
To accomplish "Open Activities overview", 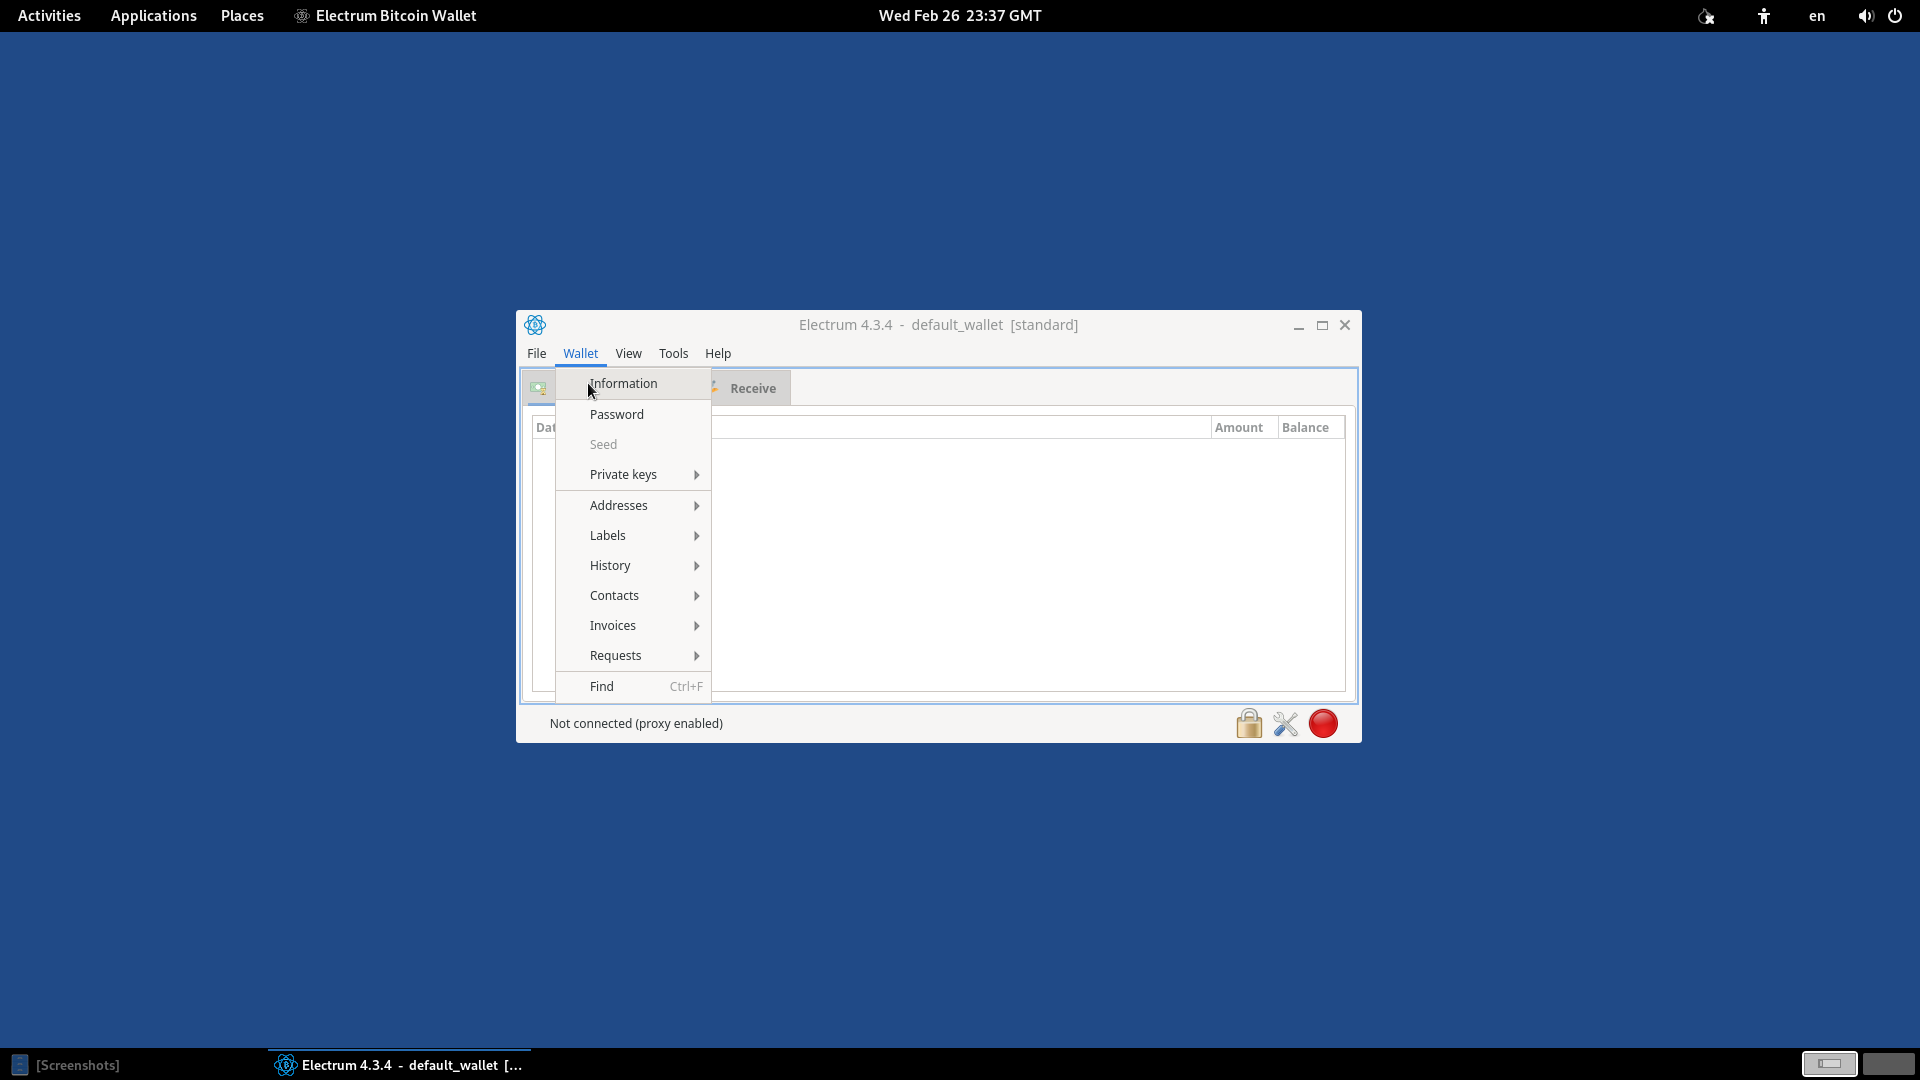I will (x=49, y=16).
